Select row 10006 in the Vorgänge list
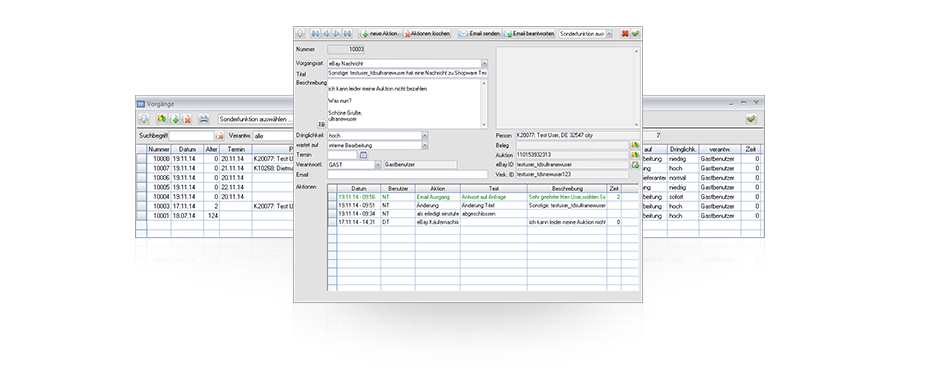The height and width of the screenshot is (385, 930). pyautogui.click(x=214, y=178)
